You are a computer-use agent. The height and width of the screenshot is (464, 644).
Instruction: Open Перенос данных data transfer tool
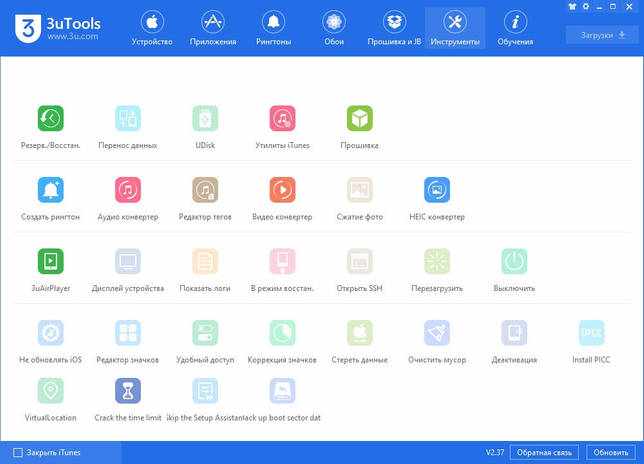(x=128, y=119)
